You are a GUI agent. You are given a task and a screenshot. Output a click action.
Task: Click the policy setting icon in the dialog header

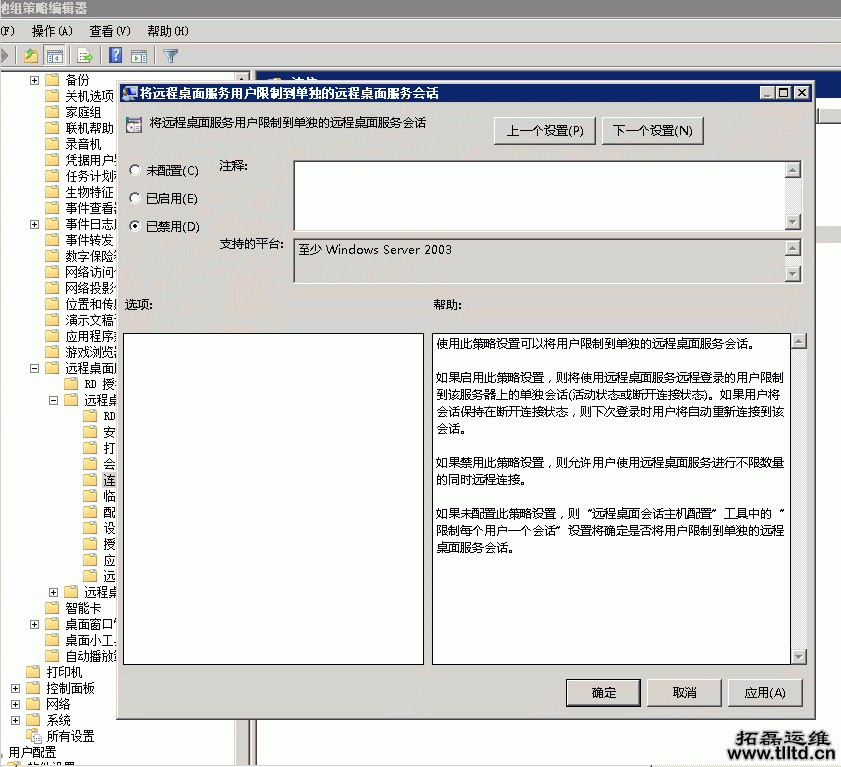[133, 124]
